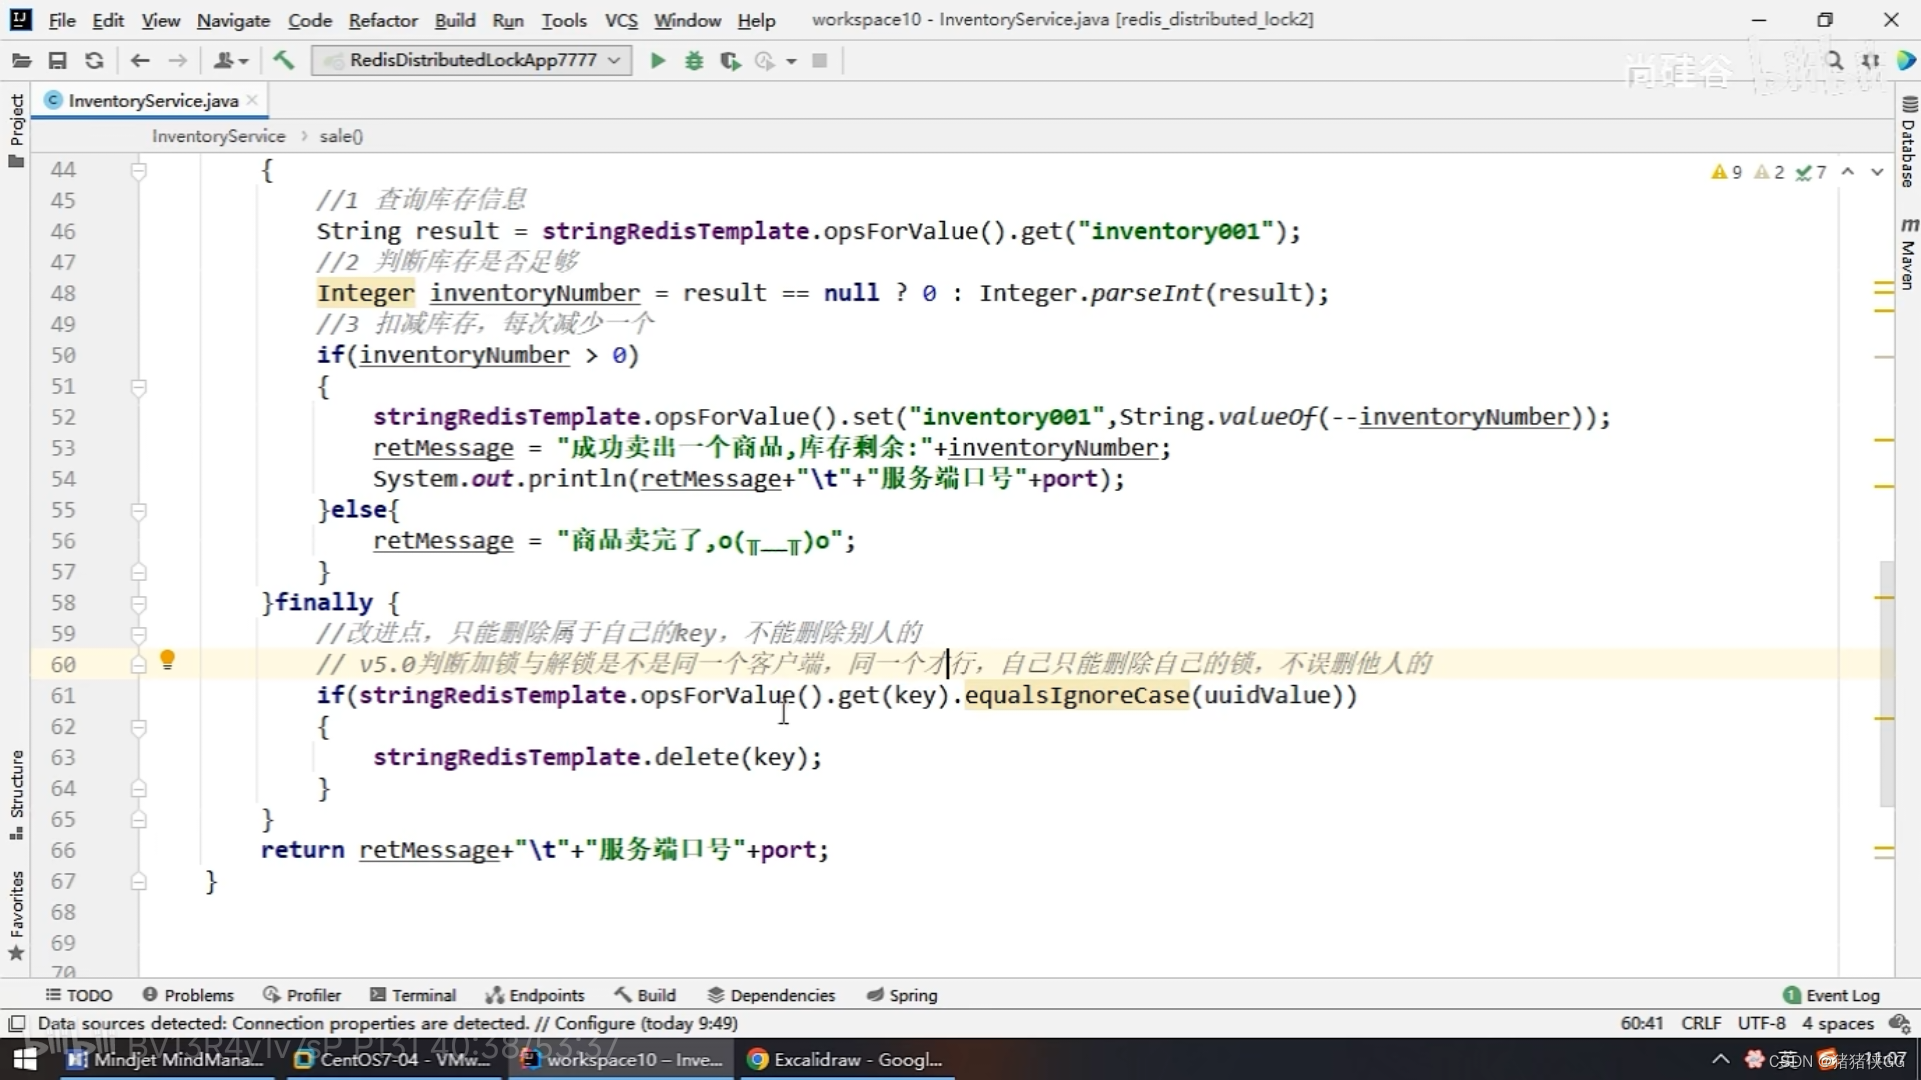Collapse code block fold marker at line 44
Viewport: 1921px width, 1080px height.
pyautogui.click(x=139, y=170)
